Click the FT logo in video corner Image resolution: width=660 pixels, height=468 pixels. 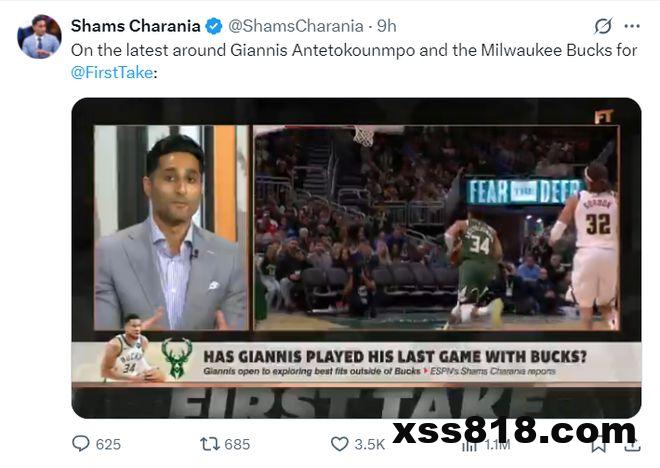(604, 116)
